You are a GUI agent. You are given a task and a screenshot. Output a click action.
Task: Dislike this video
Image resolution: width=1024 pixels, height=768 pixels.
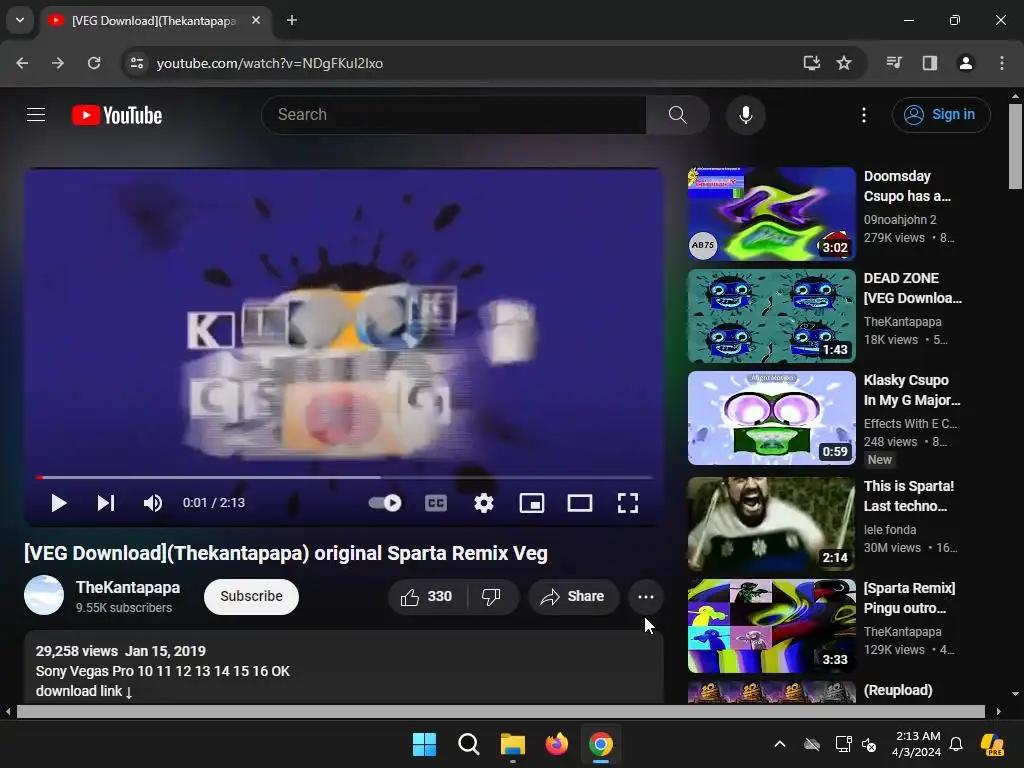point(491,597)
